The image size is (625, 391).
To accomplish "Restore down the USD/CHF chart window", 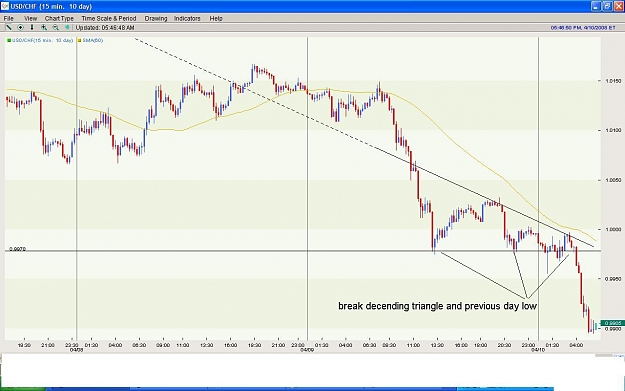I will pos(607,6).
